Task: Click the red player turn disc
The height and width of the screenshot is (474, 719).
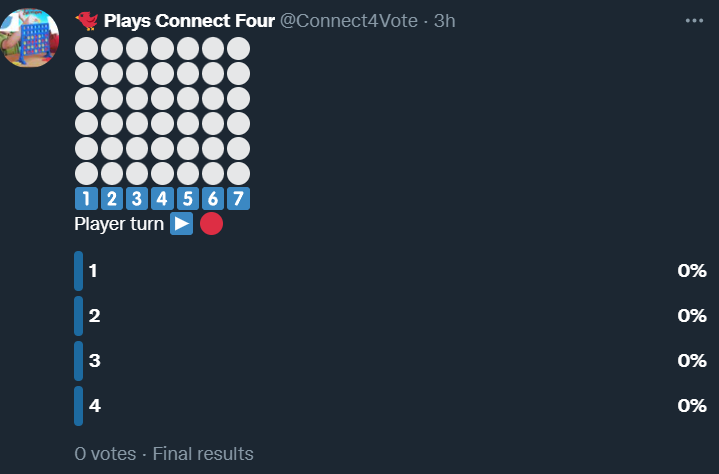Action: 210,224
